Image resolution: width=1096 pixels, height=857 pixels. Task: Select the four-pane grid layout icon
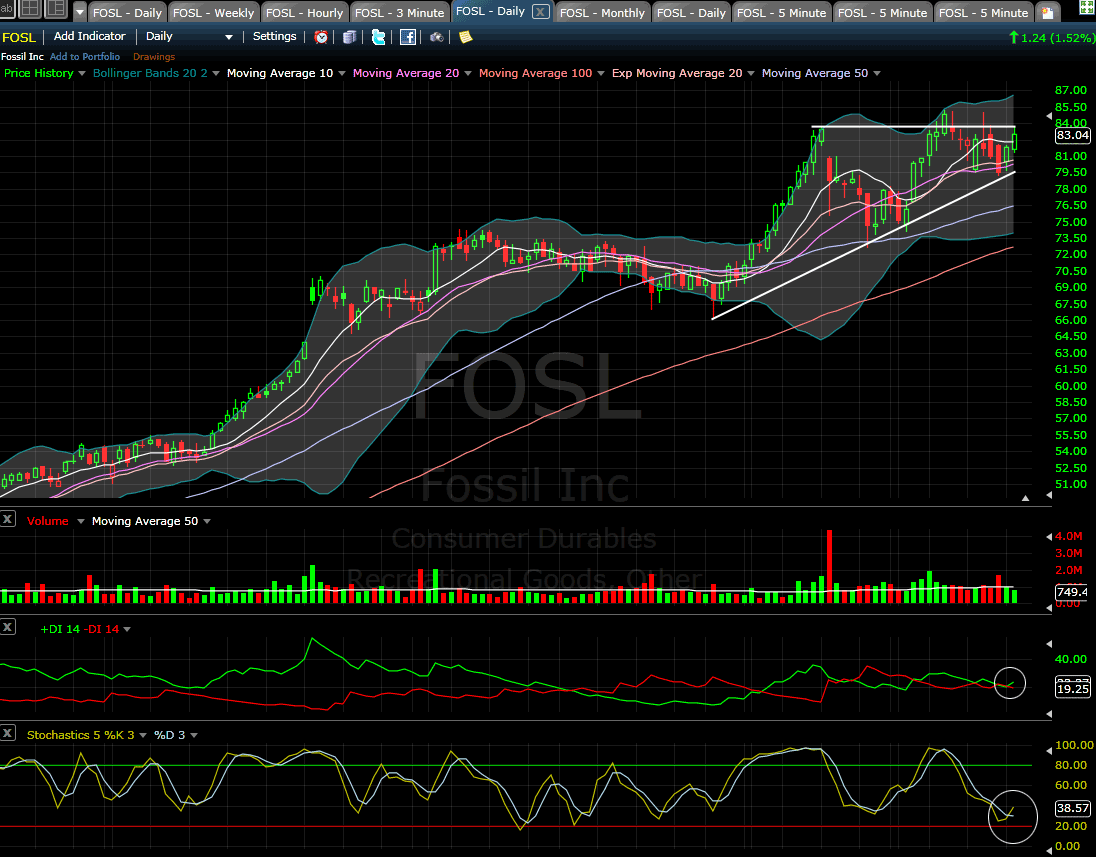click(30, 8)
